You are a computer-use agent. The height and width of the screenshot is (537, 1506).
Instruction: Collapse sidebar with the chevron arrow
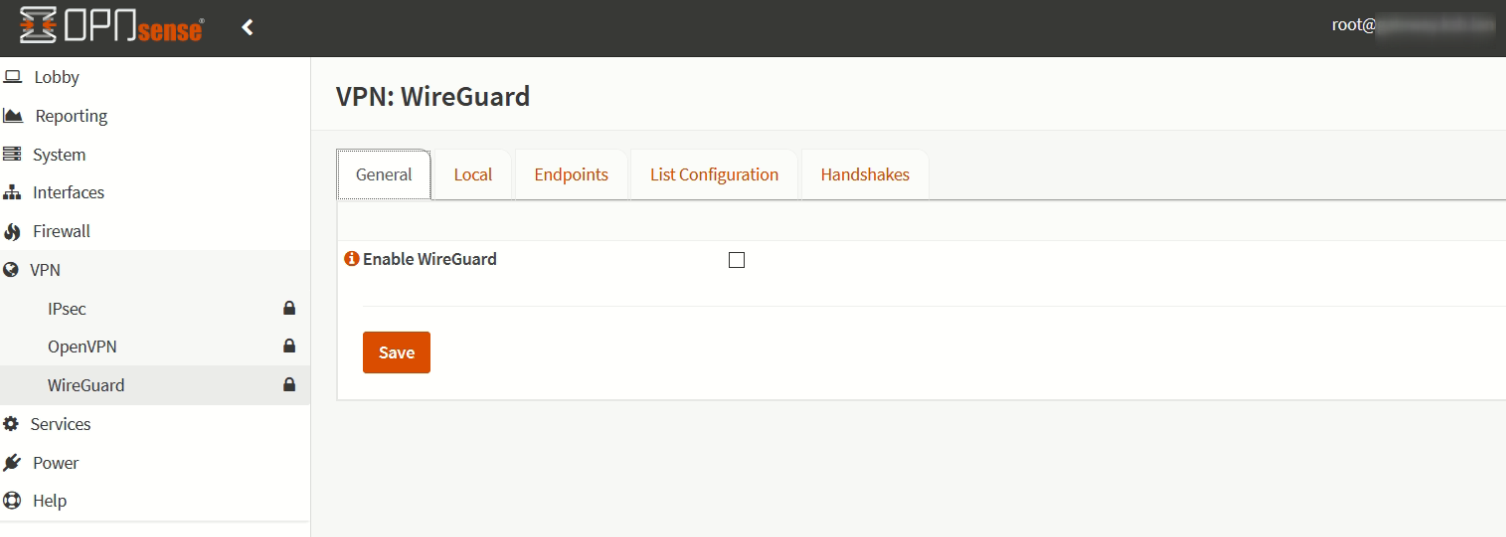coord(248,27)
